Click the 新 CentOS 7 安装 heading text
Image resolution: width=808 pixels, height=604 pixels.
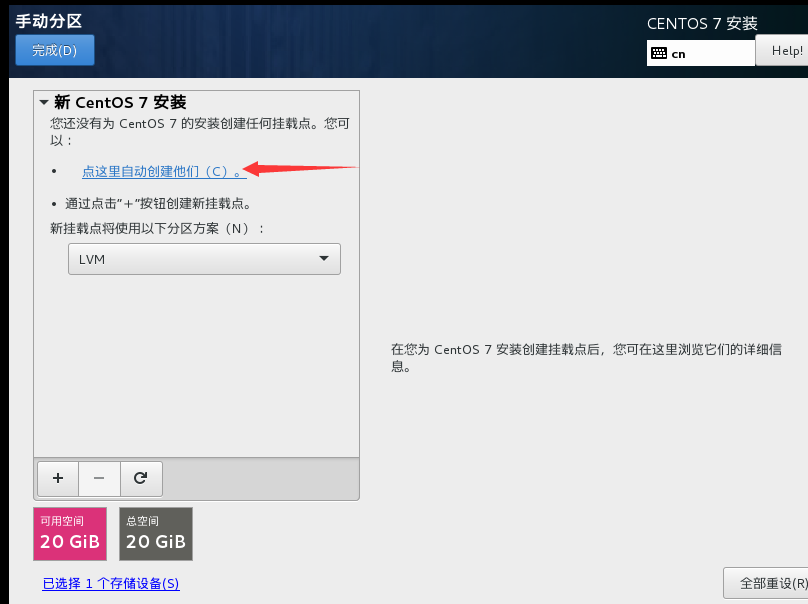pyautogui.click(x=120, y=102)
